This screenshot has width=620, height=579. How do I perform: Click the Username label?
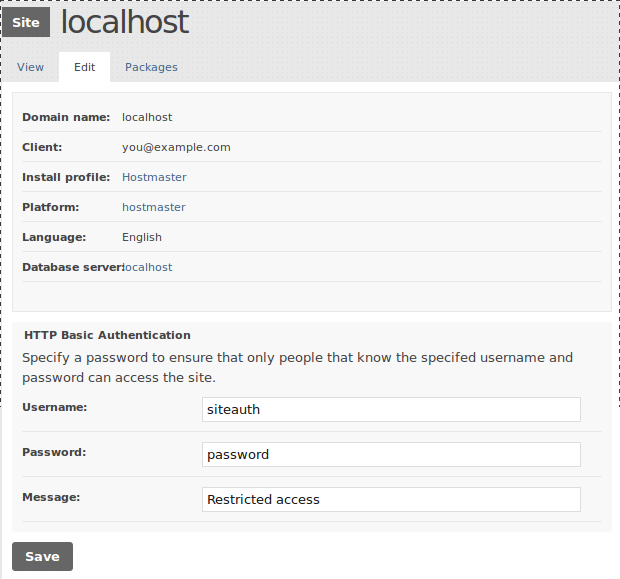click(55, 407)
